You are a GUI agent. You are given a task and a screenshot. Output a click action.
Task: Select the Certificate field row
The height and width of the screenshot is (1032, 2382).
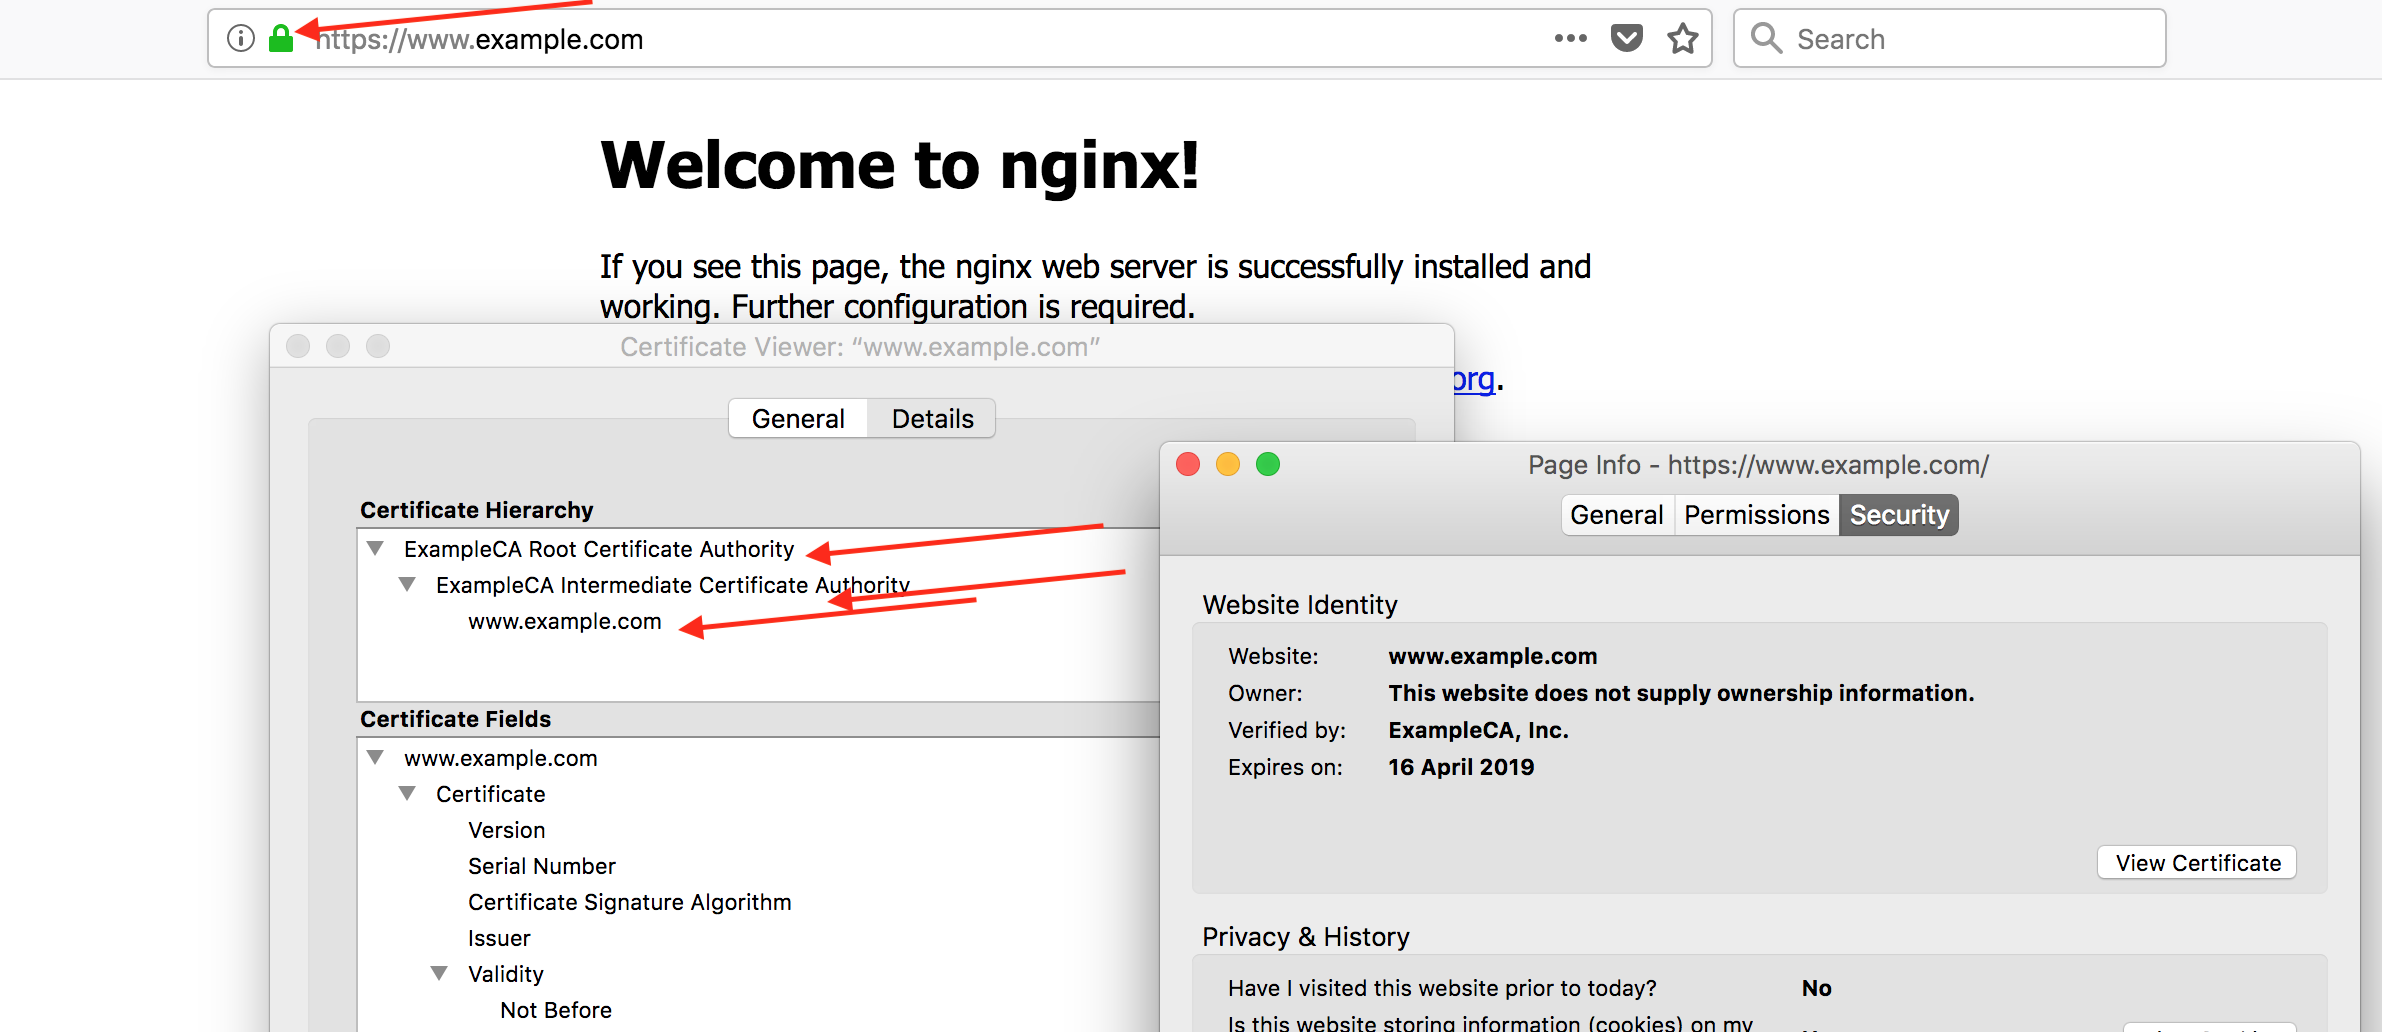tap(491, 794)
